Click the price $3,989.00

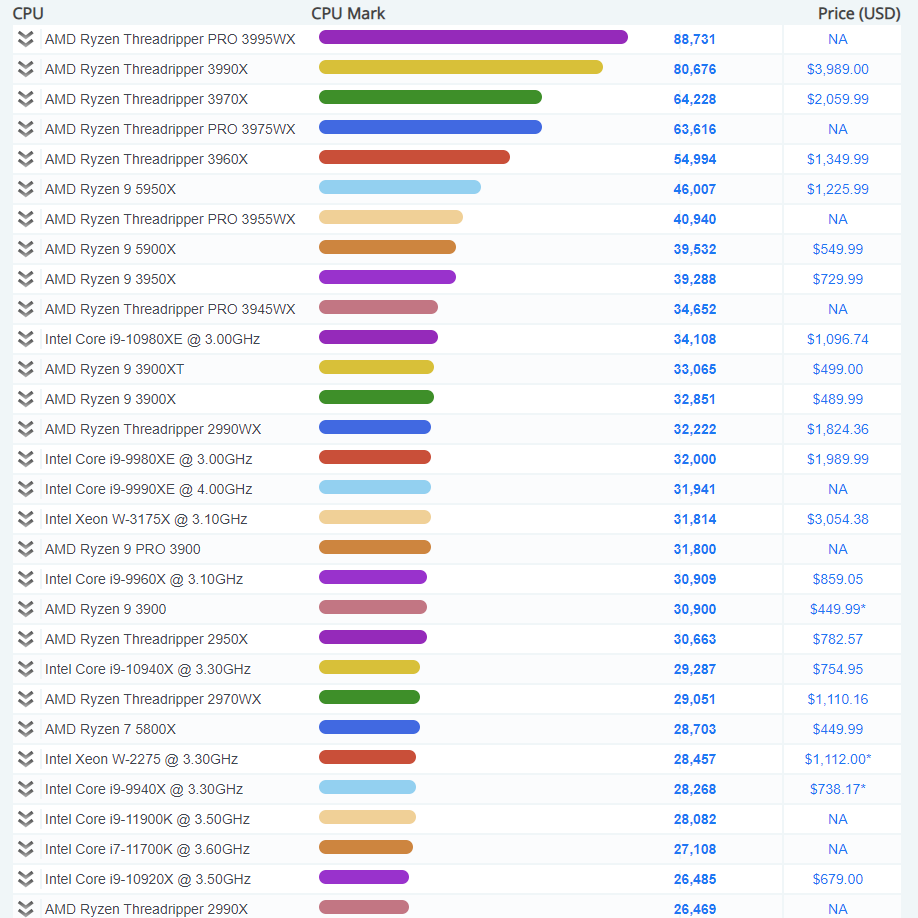[838, 69]
